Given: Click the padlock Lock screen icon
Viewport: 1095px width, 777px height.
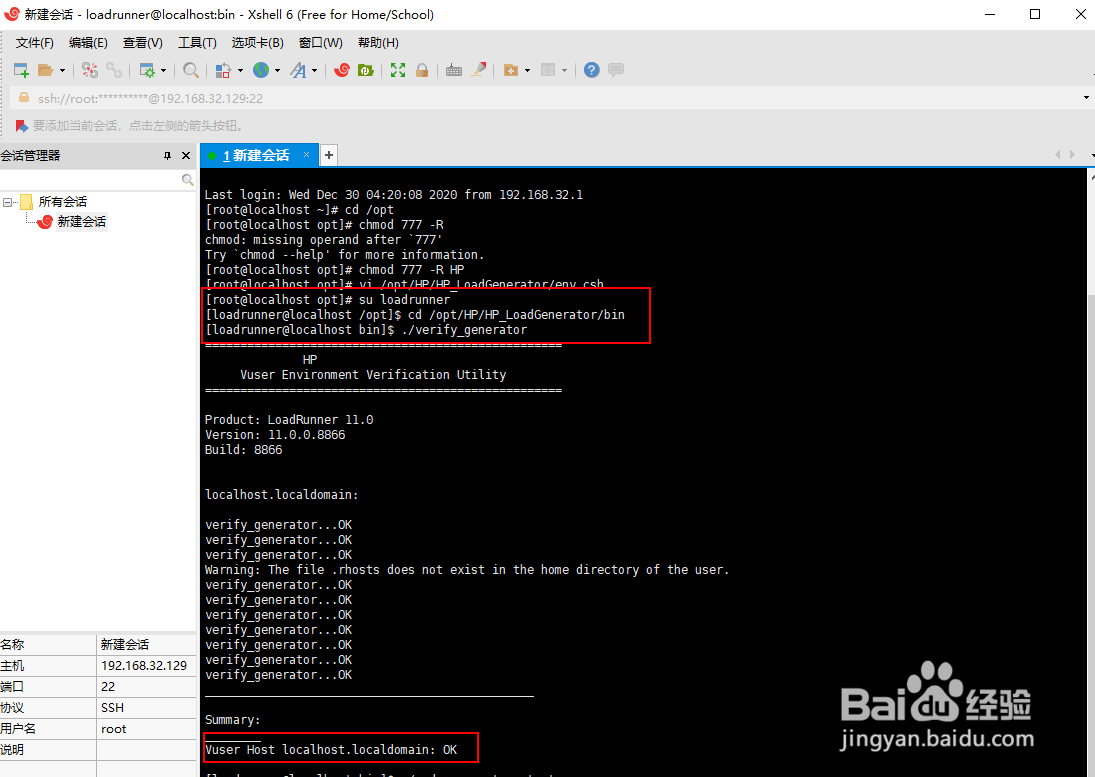Looking at the screenshot, I should tap(422, 70).
